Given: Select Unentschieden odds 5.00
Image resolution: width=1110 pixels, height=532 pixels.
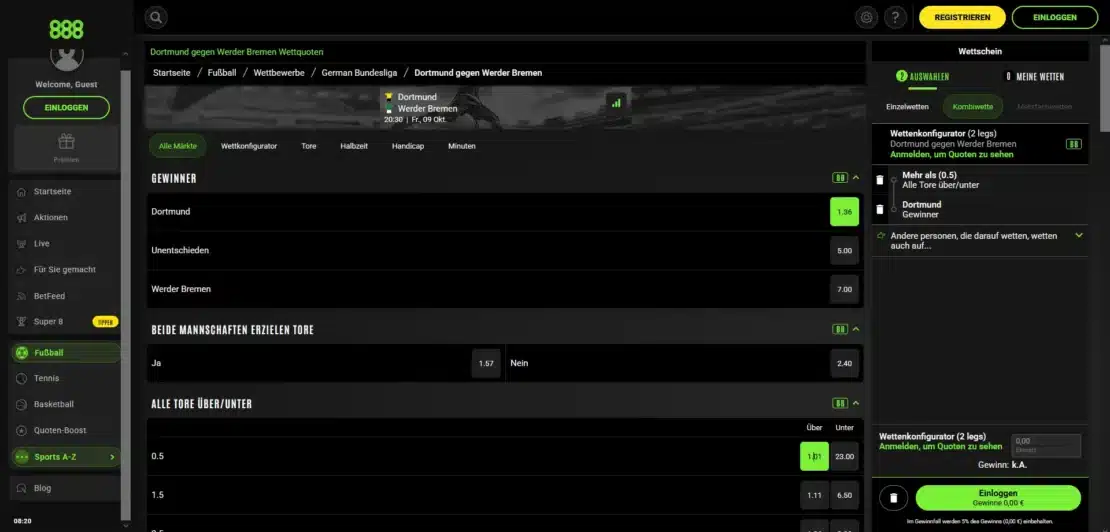Looking at the screenshot, I should point(844,250).
